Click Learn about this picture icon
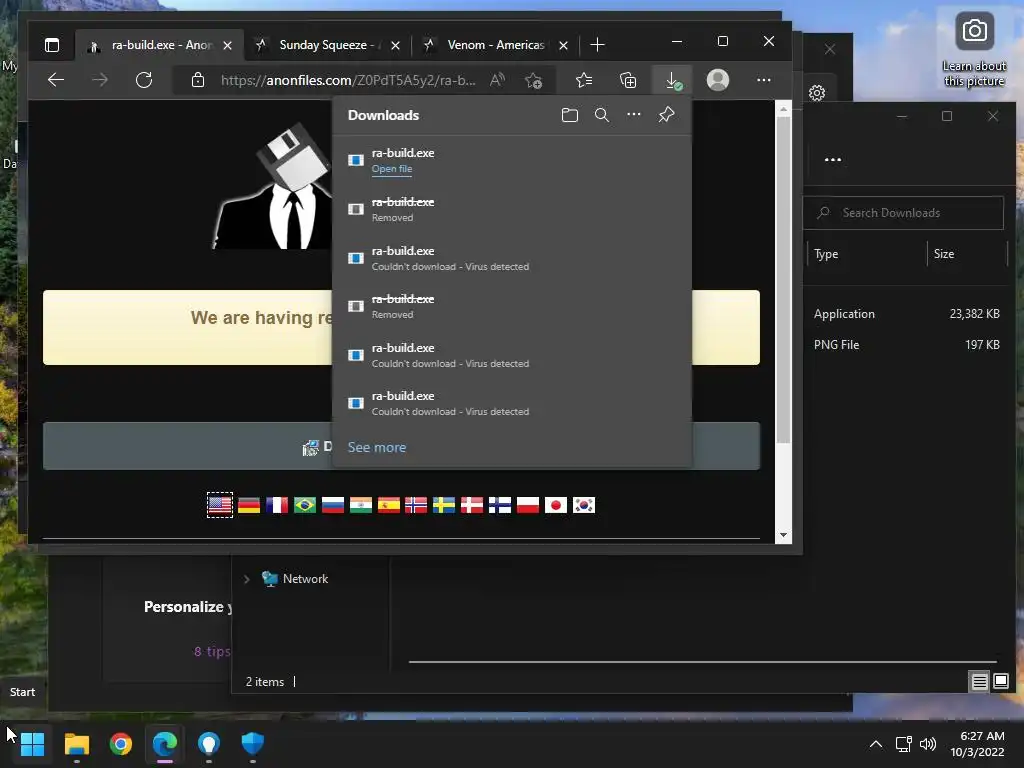Screen dimensions: 1024x768 [x=974, y=50]
